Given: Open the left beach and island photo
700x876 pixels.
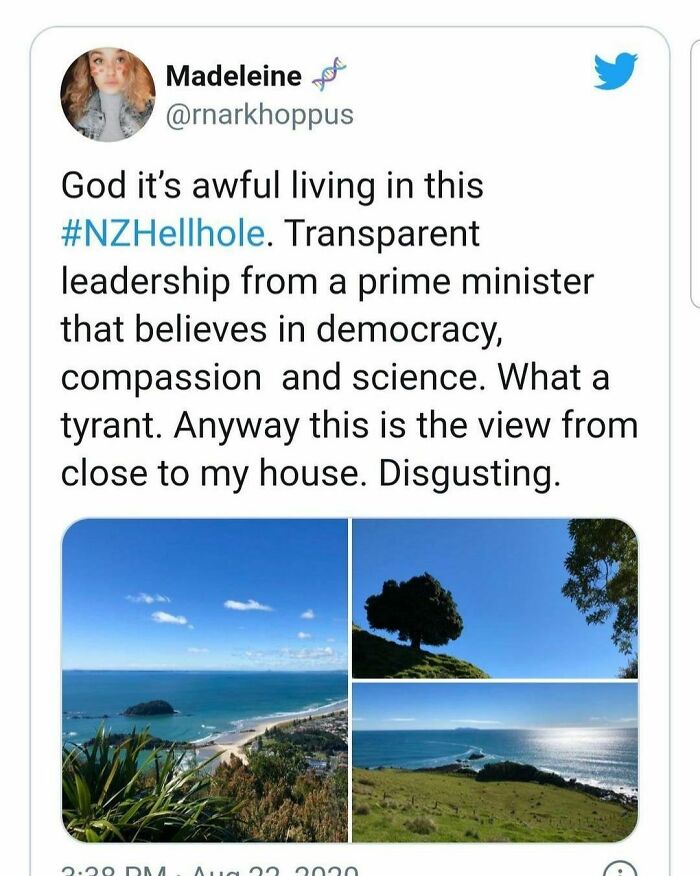Looking at the screenshot, I should (205, 680).
